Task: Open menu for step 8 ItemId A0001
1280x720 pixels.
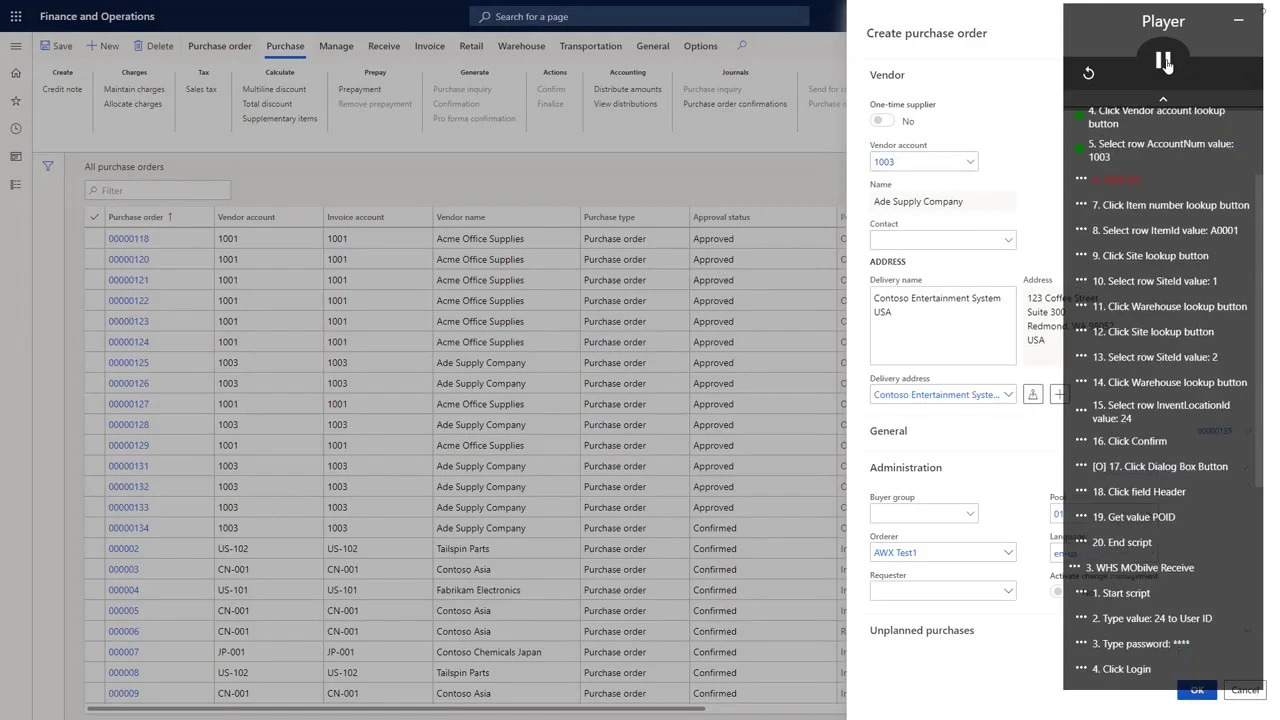Action: (x=1081, y=229)
